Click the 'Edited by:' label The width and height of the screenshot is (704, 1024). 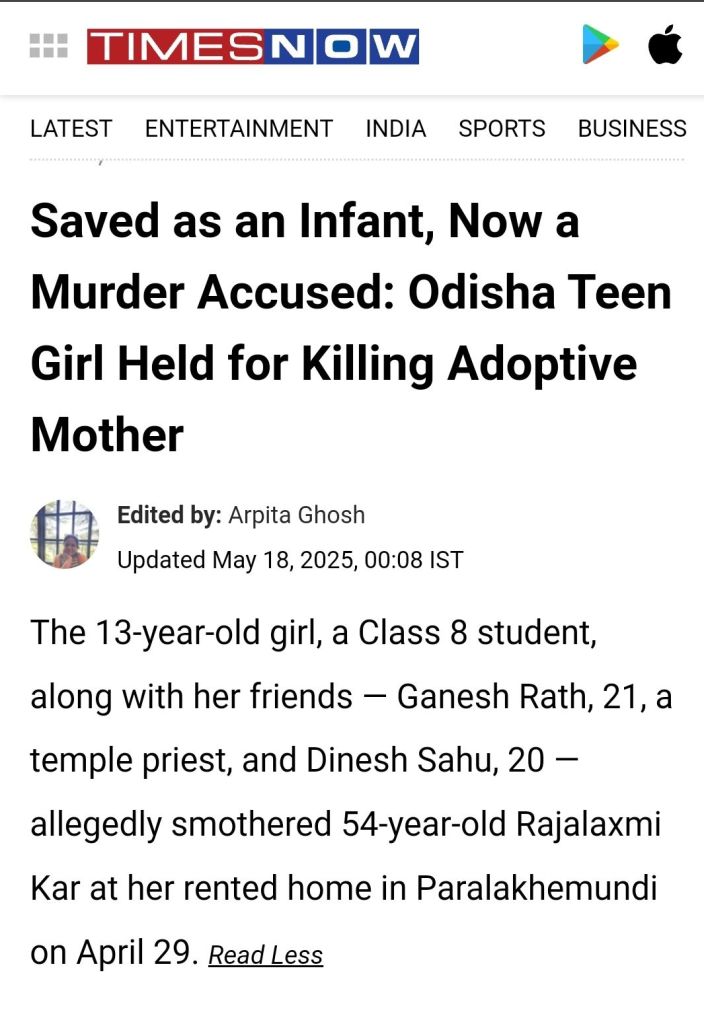pos(168,515)
